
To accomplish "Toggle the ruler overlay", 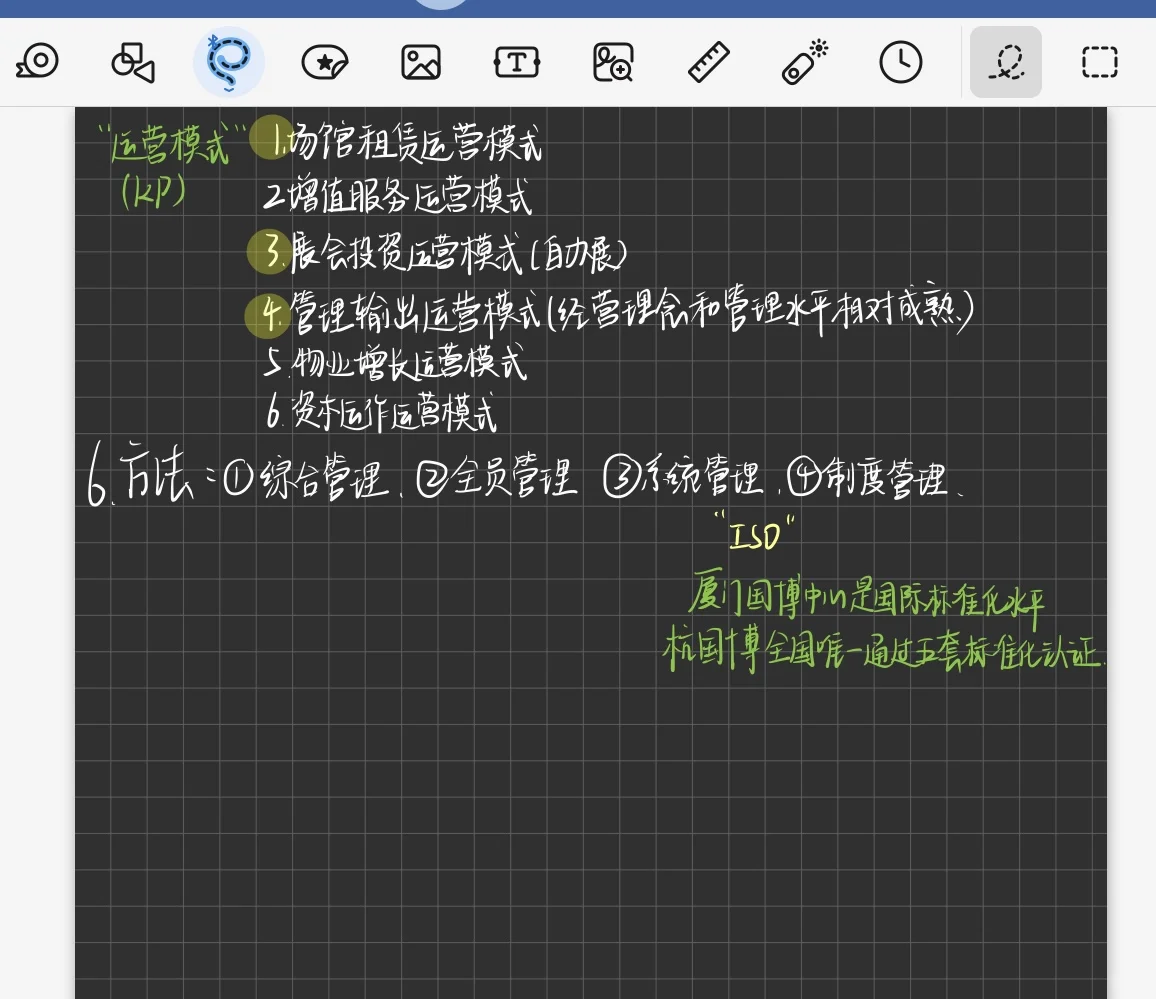I will tap(709, 62).
